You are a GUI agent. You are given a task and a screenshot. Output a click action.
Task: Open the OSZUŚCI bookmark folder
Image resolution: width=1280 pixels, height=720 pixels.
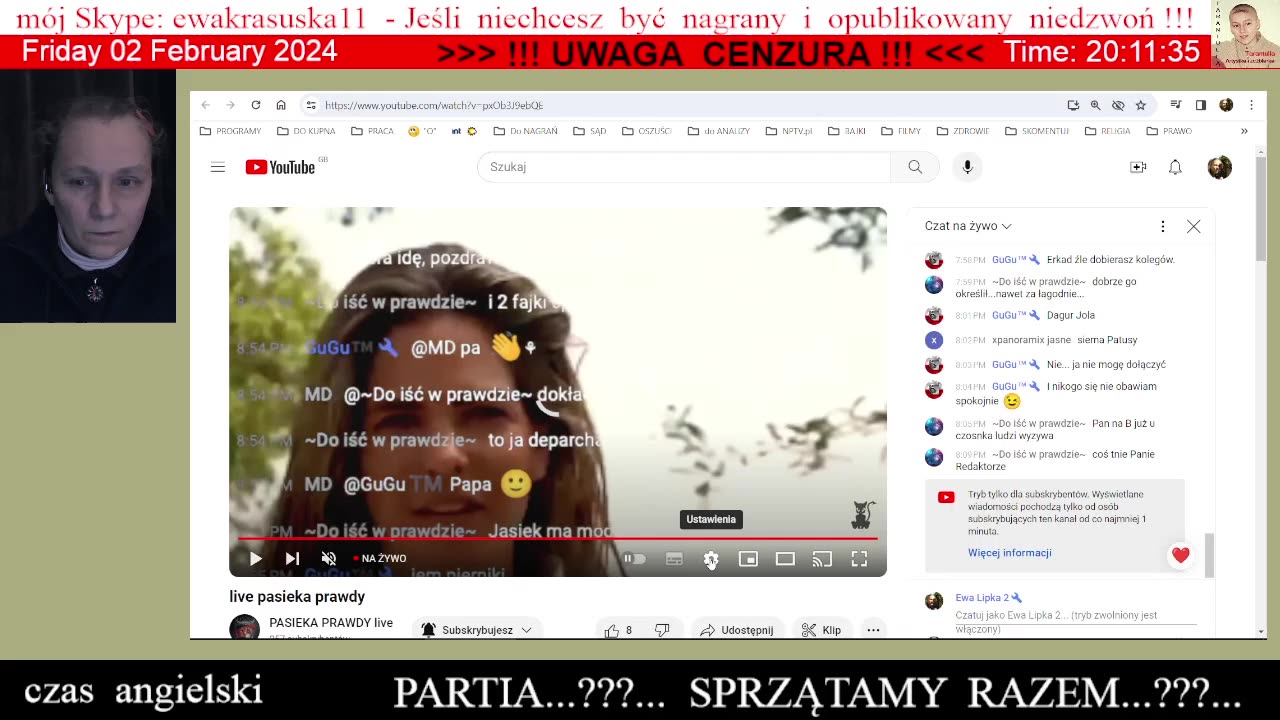point(646,131)
